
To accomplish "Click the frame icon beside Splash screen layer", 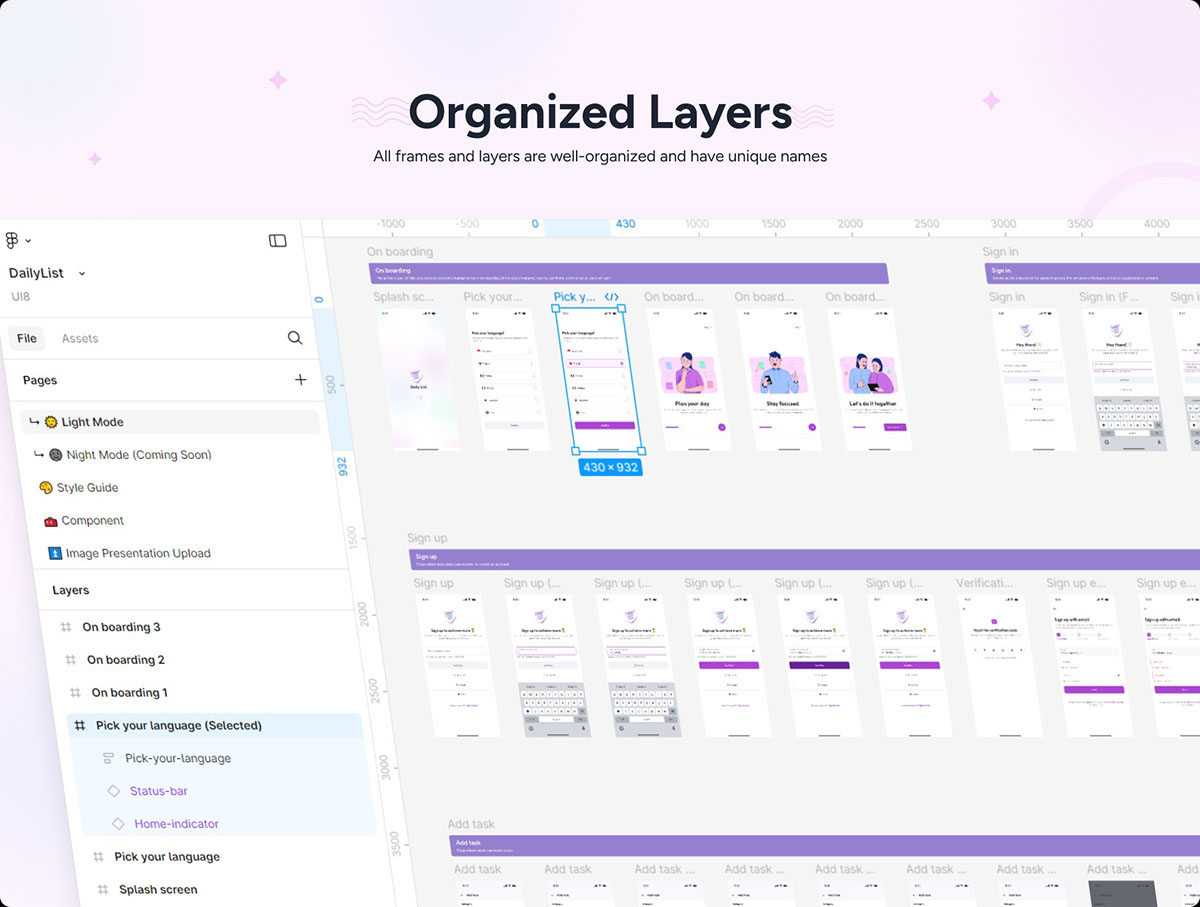I will 103,889.
